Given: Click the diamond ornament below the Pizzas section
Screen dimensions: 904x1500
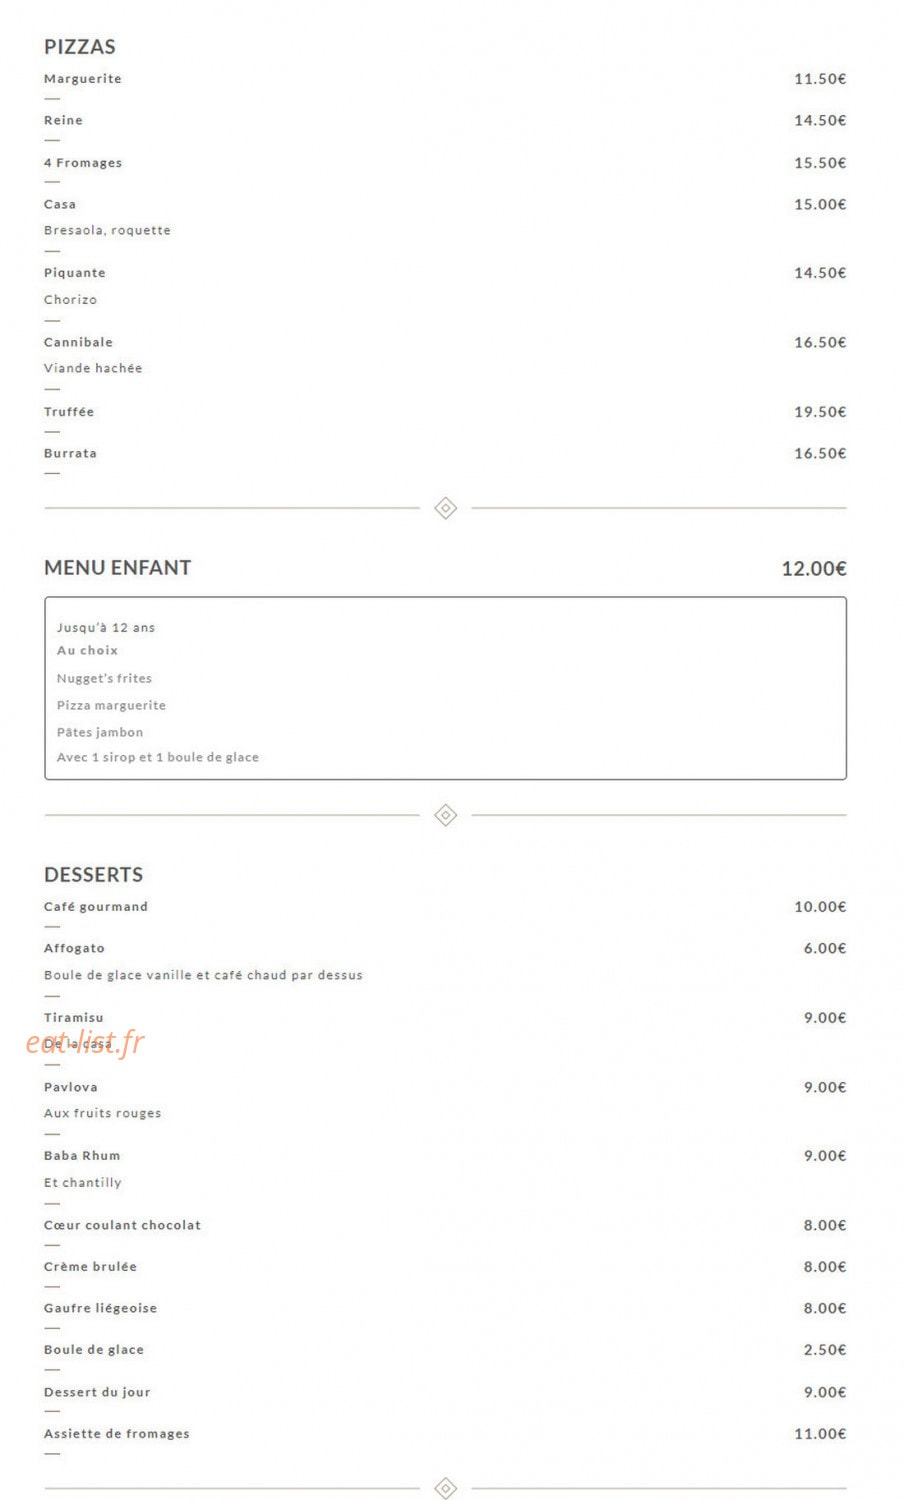Looking at the screenshot, I should tap(446, 508).
